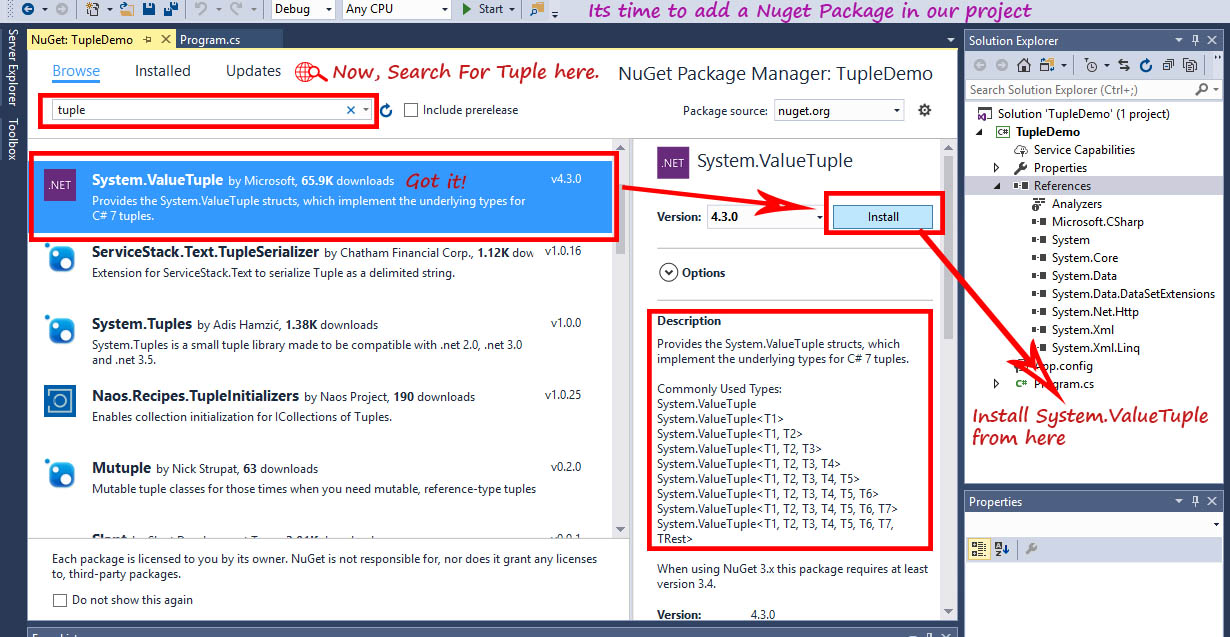The height and width of the screenshot is (637, 1230).
Task: Select Analyzers under References
Action: point(1076,204)
